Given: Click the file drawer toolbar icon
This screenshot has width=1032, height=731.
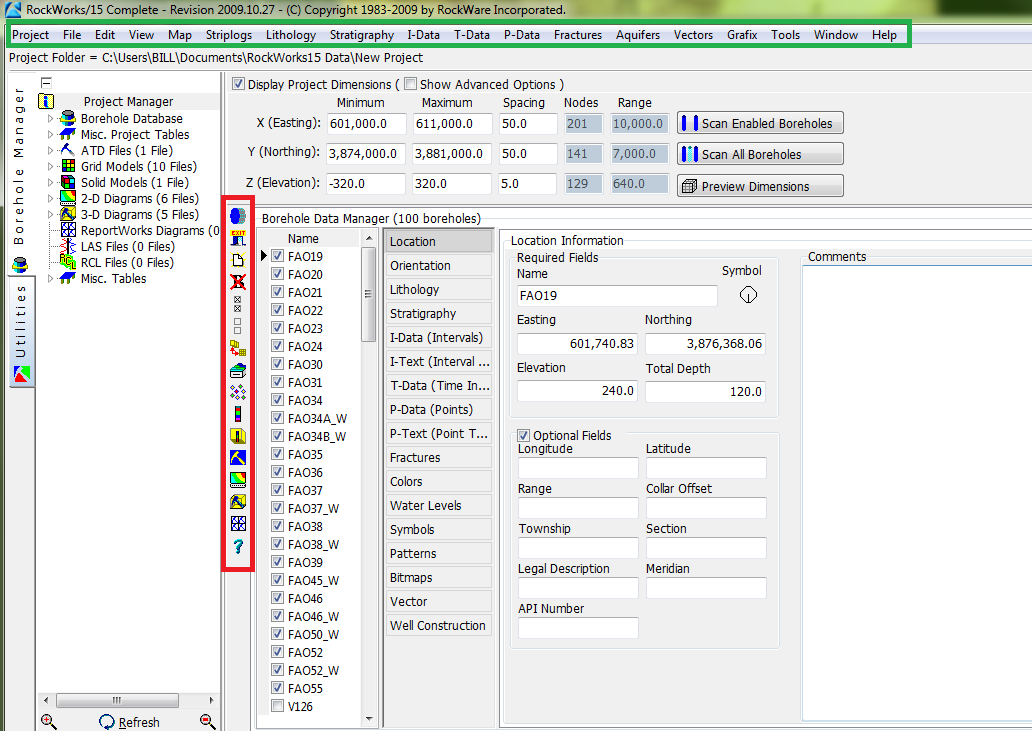Looking at the screenshot, I should [x=238, y=370].
